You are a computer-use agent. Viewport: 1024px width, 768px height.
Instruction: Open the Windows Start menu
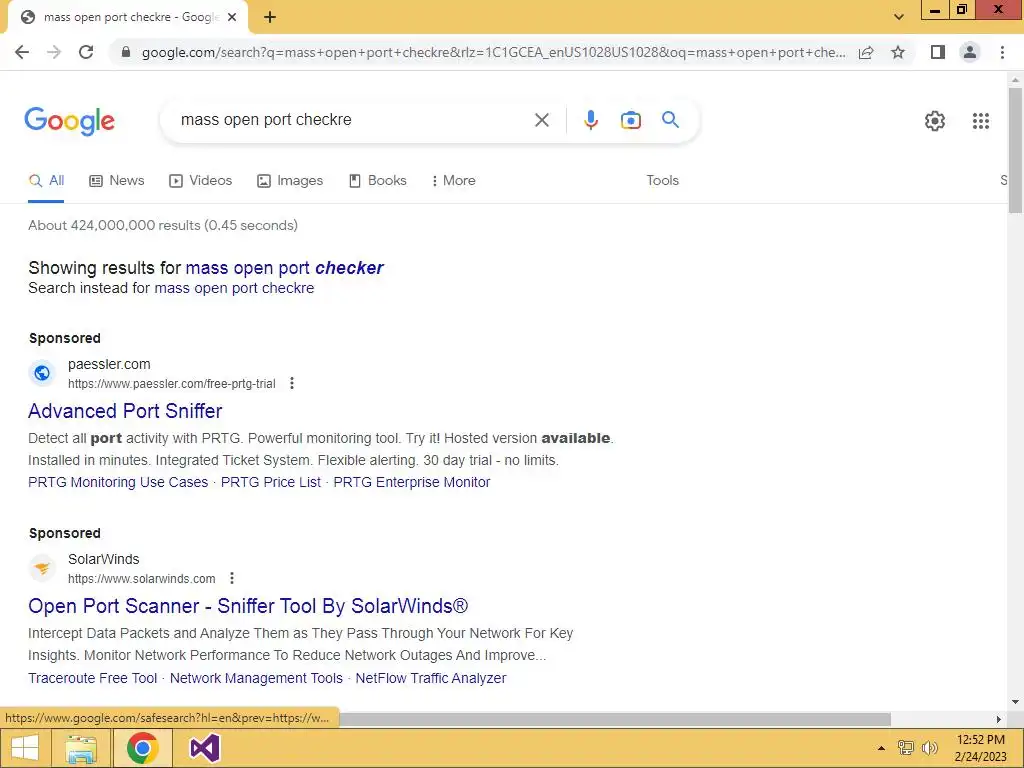pyautogui.click(x=24, y=748)
